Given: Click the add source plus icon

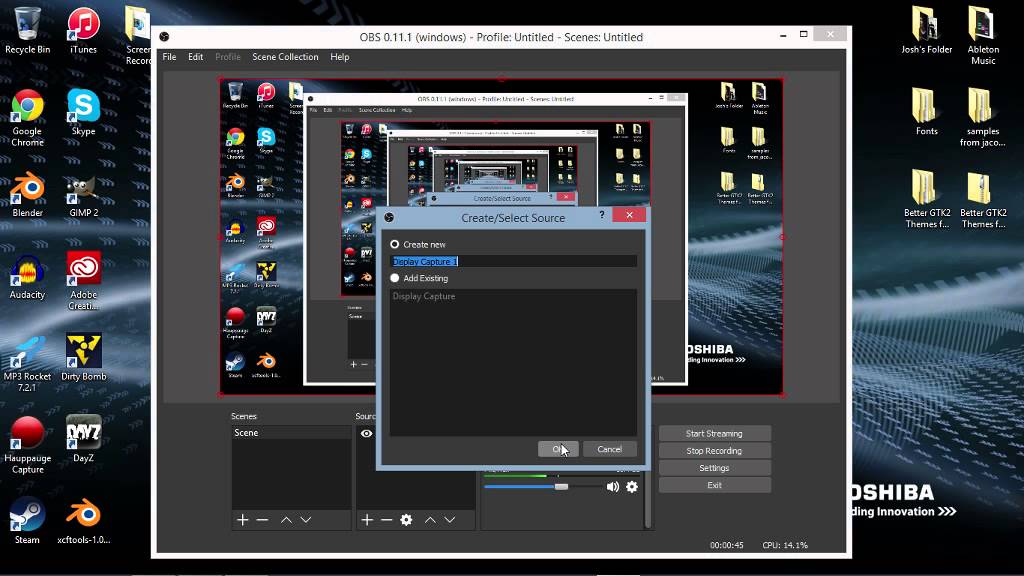Looking at the screenshot, I should [x=367, y=520].
